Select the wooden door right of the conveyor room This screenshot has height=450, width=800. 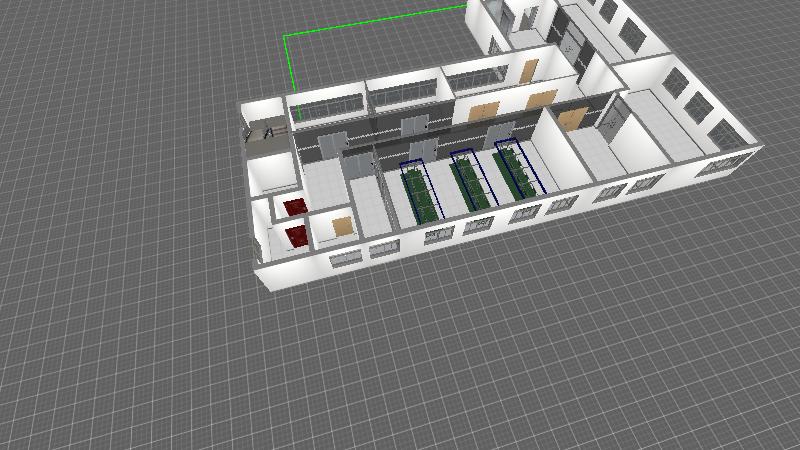coord(570,118)
